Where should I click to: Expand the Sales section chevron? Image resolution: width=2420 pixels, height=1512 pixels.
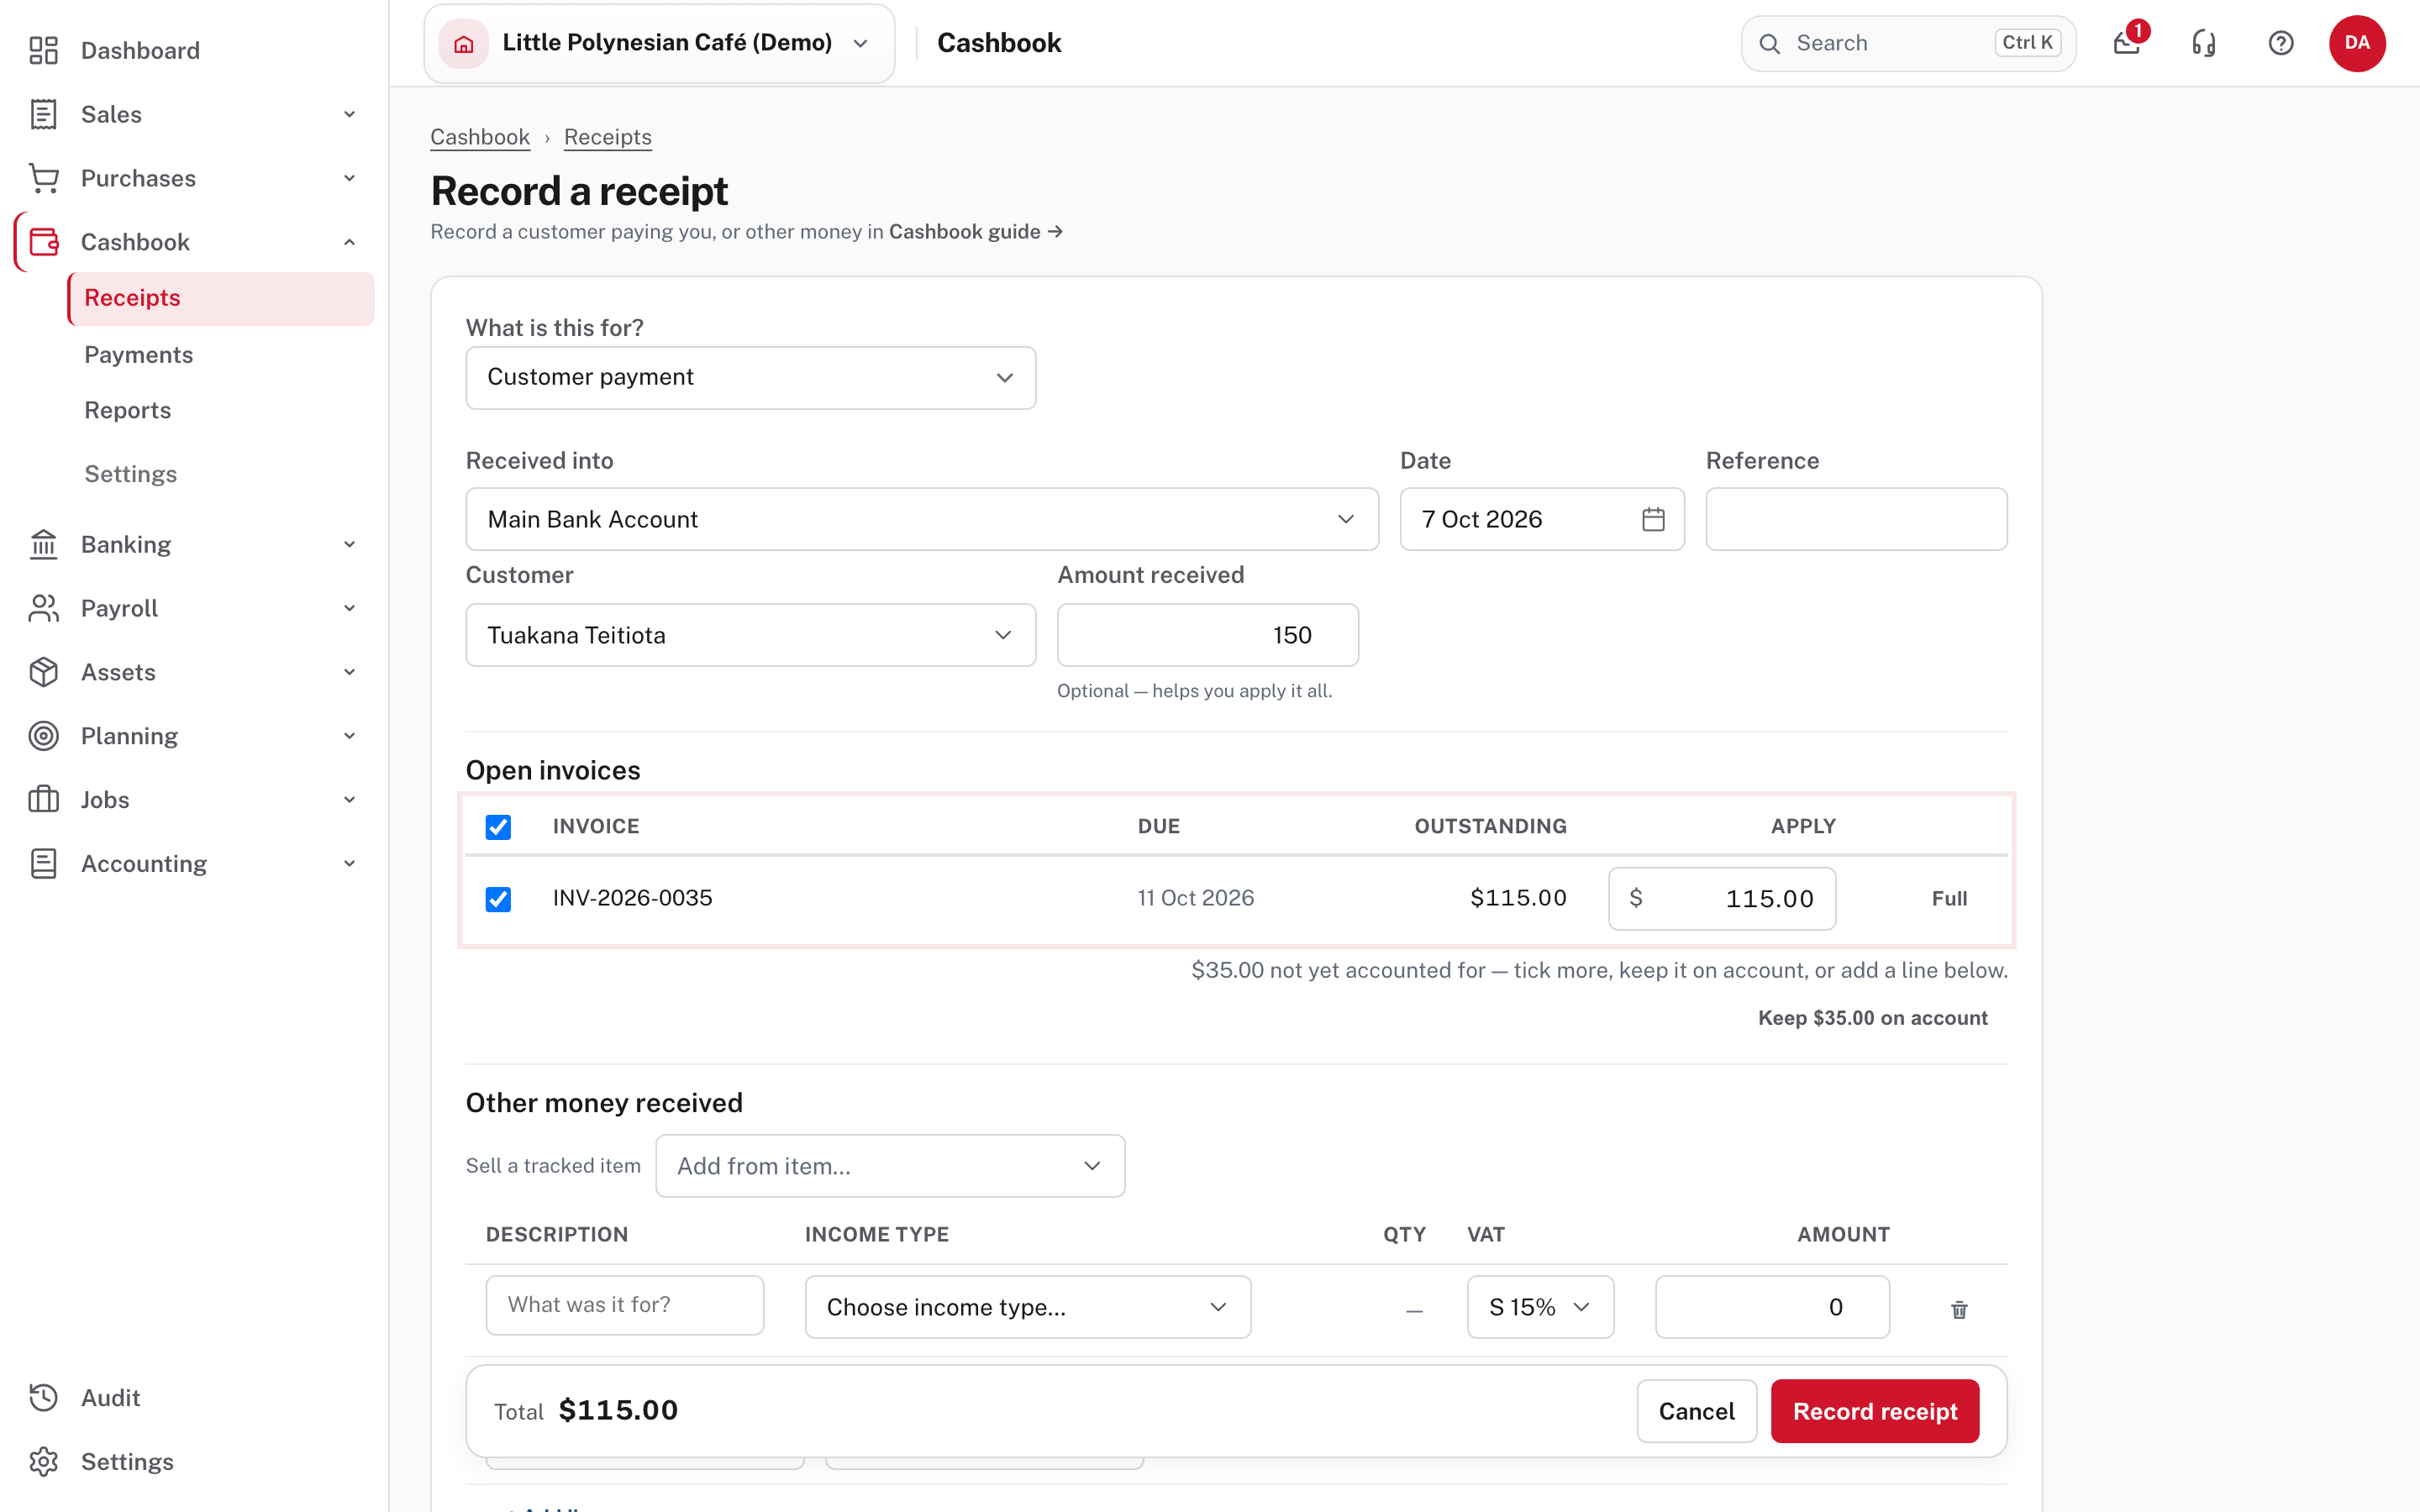349,114
